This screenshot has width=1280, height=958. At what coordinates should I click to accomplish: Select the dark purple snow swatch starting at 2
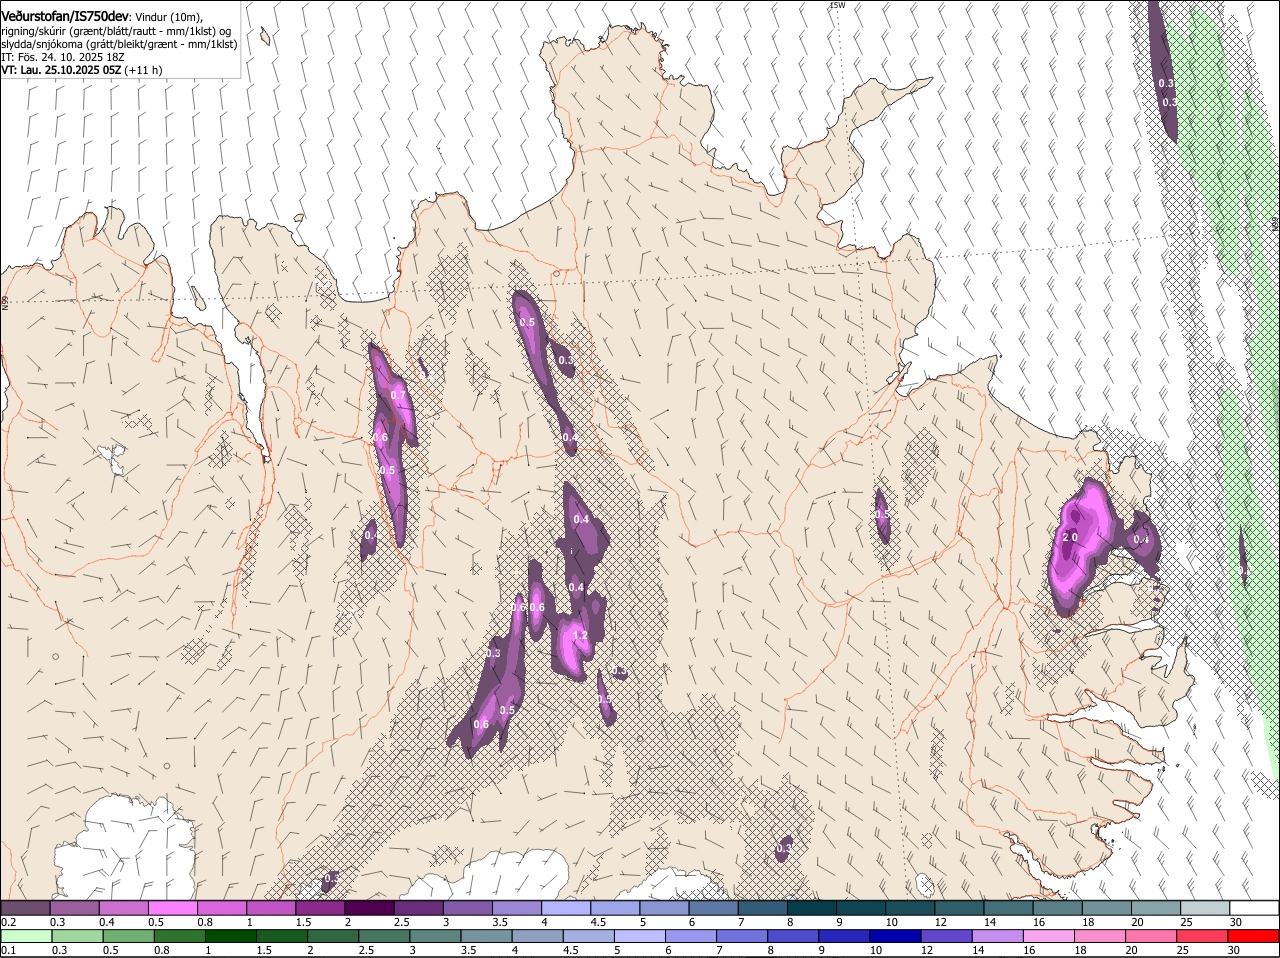(x=369, y=907)
